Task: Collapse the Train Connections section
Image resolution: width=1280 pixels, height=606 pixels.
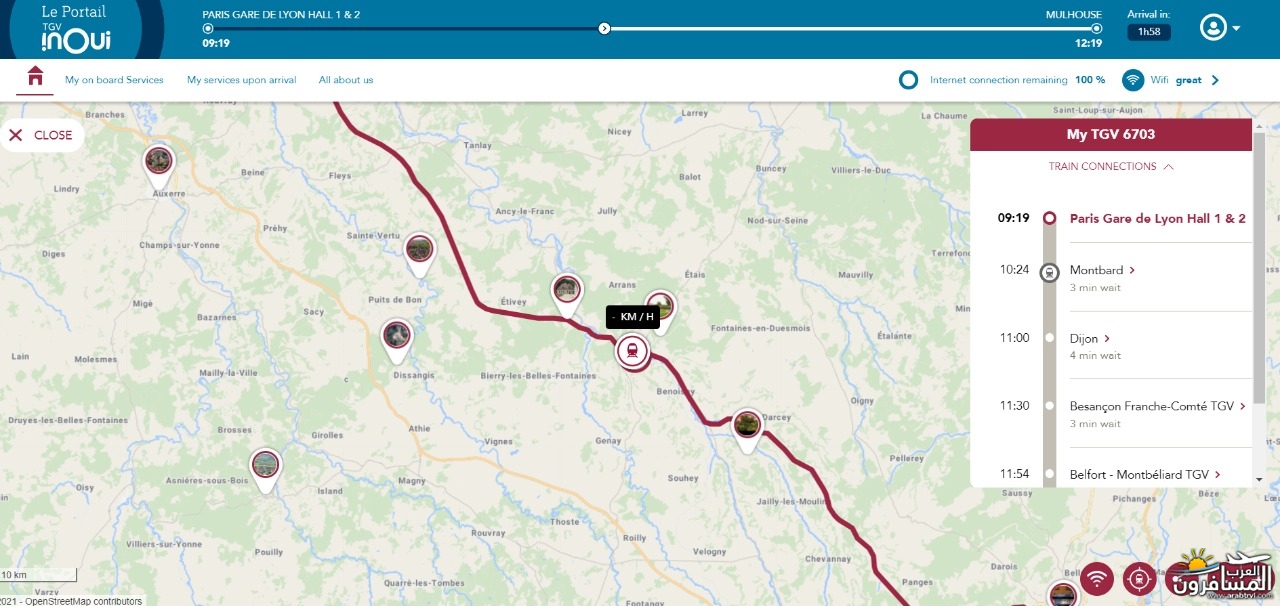Action: click(1111, 167)
